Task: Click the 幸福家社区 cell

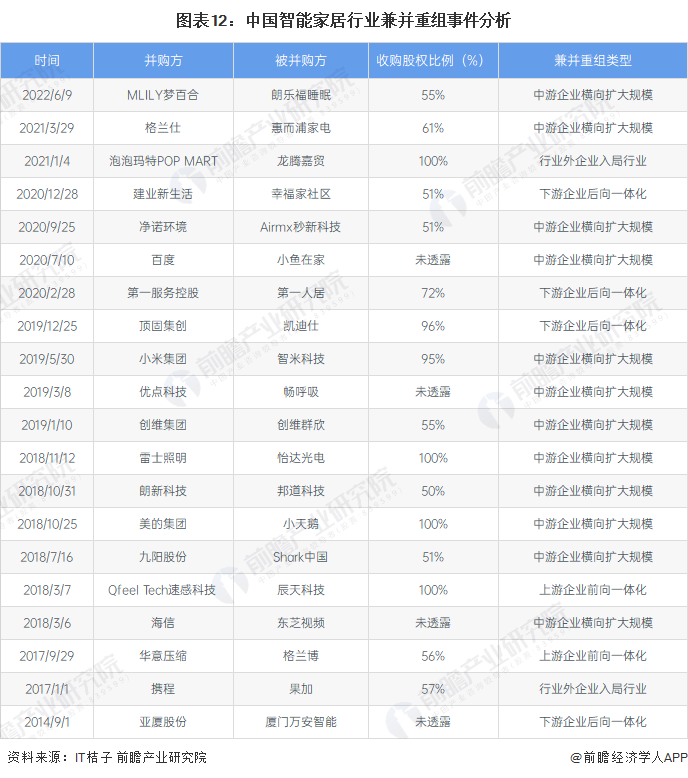Action: [x=301, y=194]
